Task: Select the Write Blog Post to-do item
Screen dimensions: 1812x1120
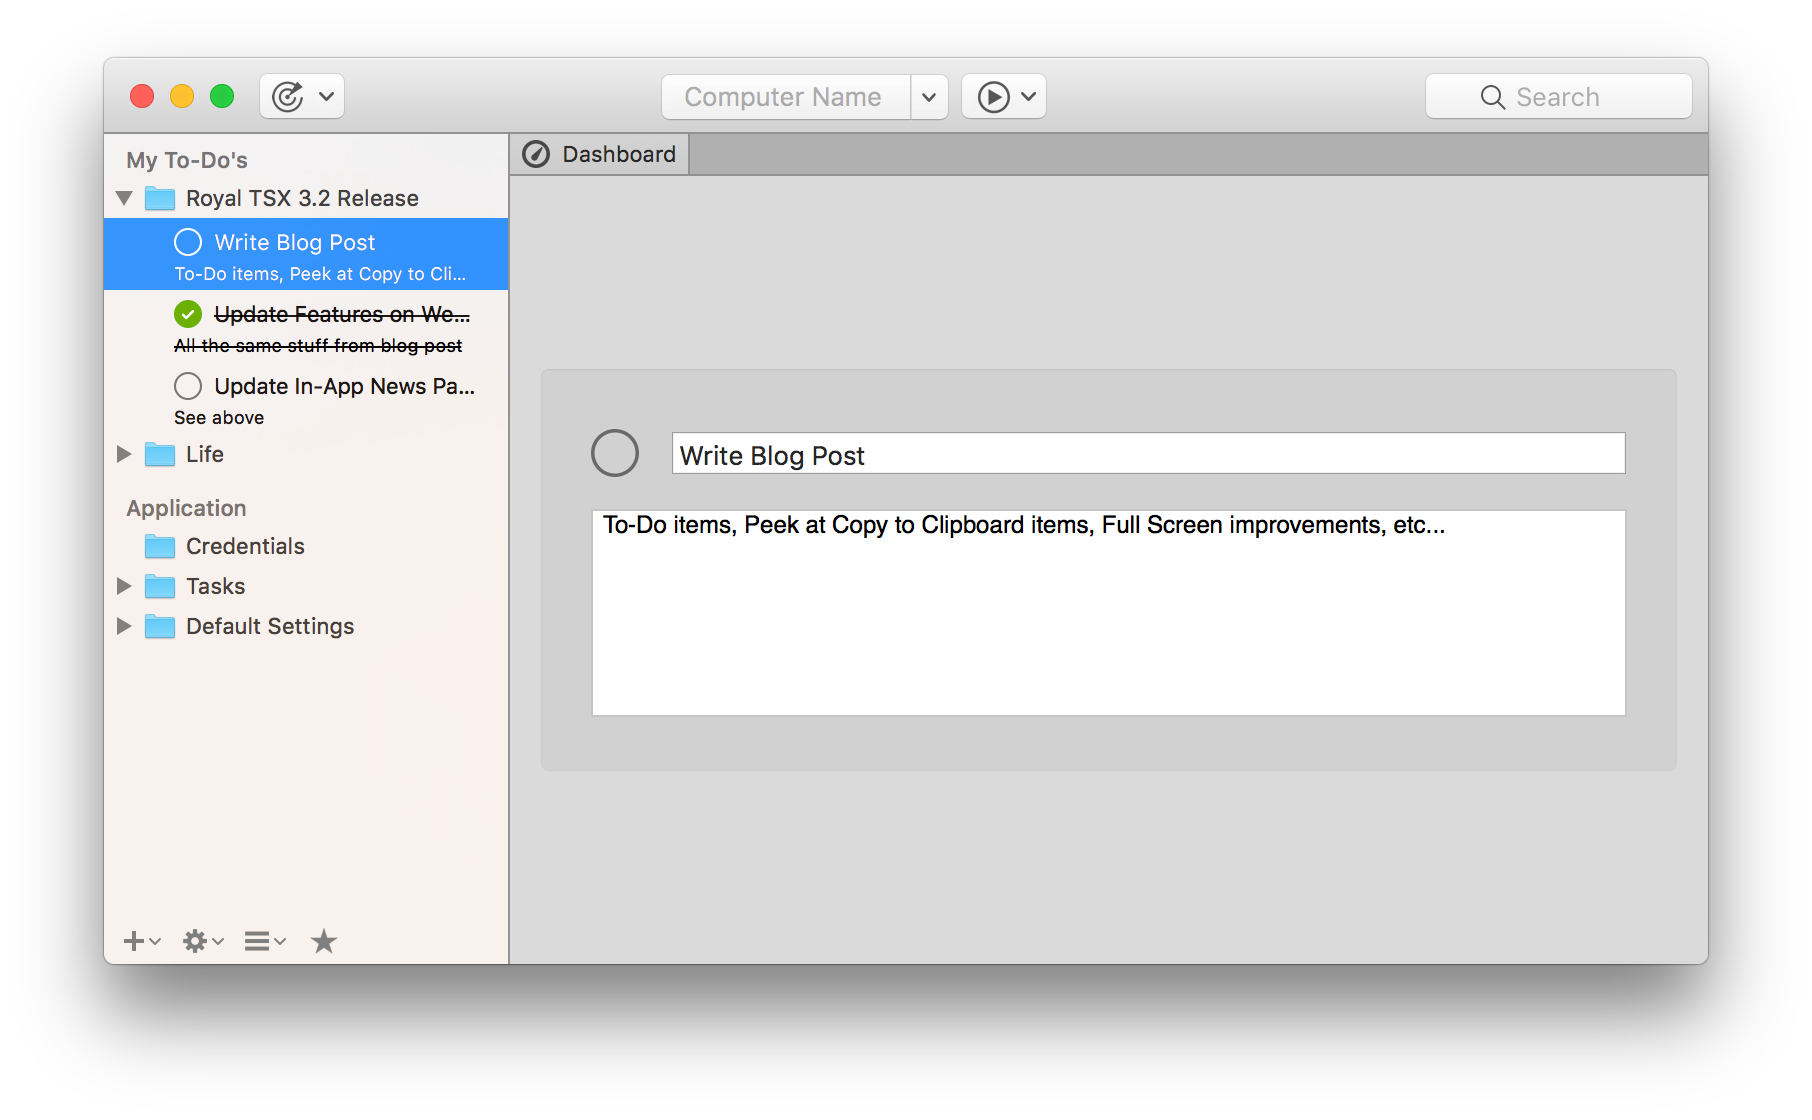Action: [306, 254]
